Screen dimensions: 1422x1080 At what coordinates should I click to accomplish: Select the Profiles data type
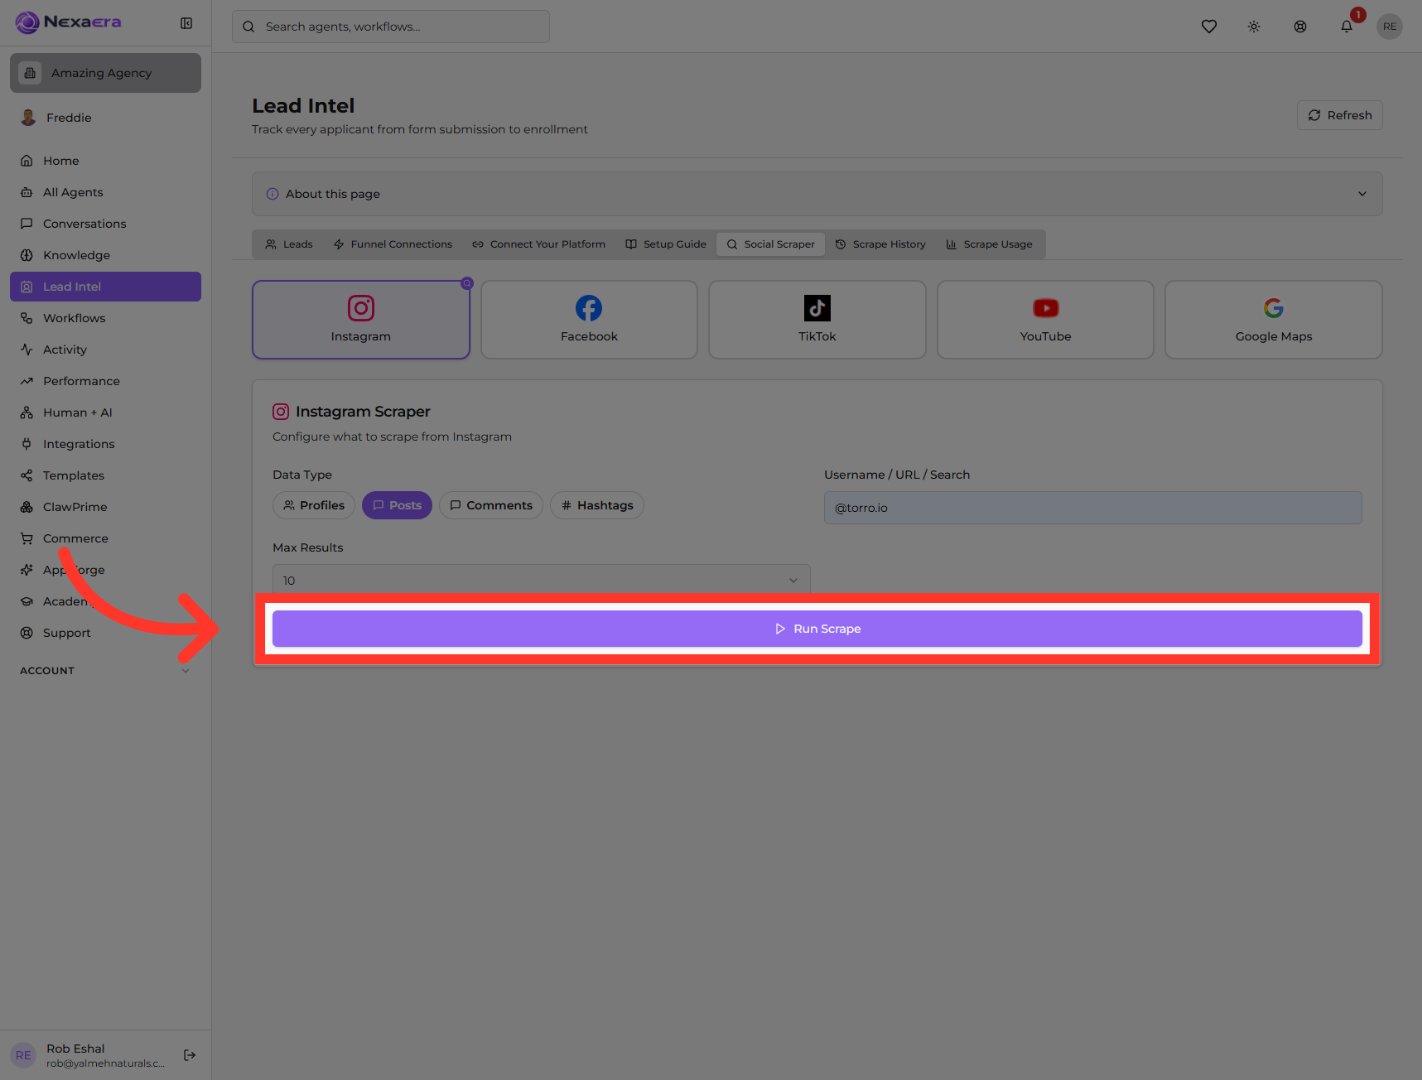click(x=314, y=505)
